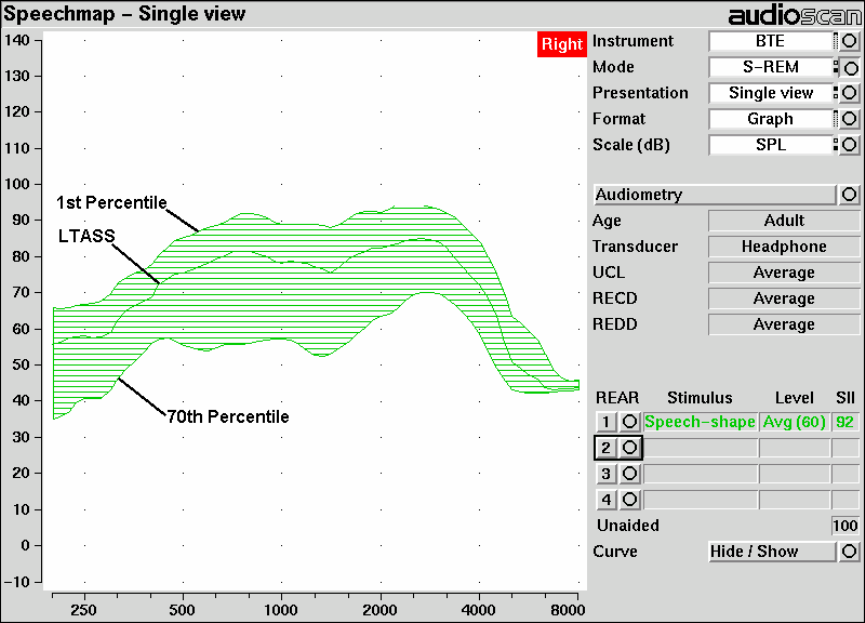Open the Mode S-REM selector
Viewport: 865px width, 623px height.
pos(771,67)
